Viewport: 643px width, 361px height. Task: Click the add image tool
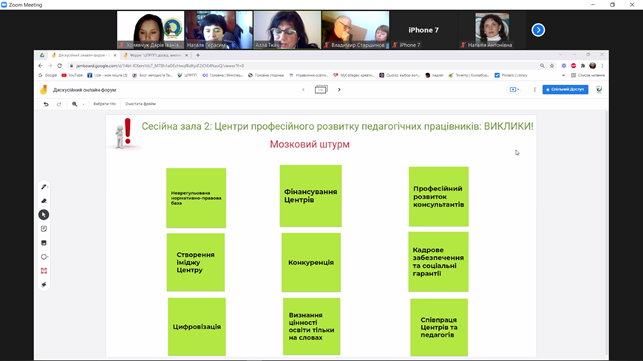44,243
